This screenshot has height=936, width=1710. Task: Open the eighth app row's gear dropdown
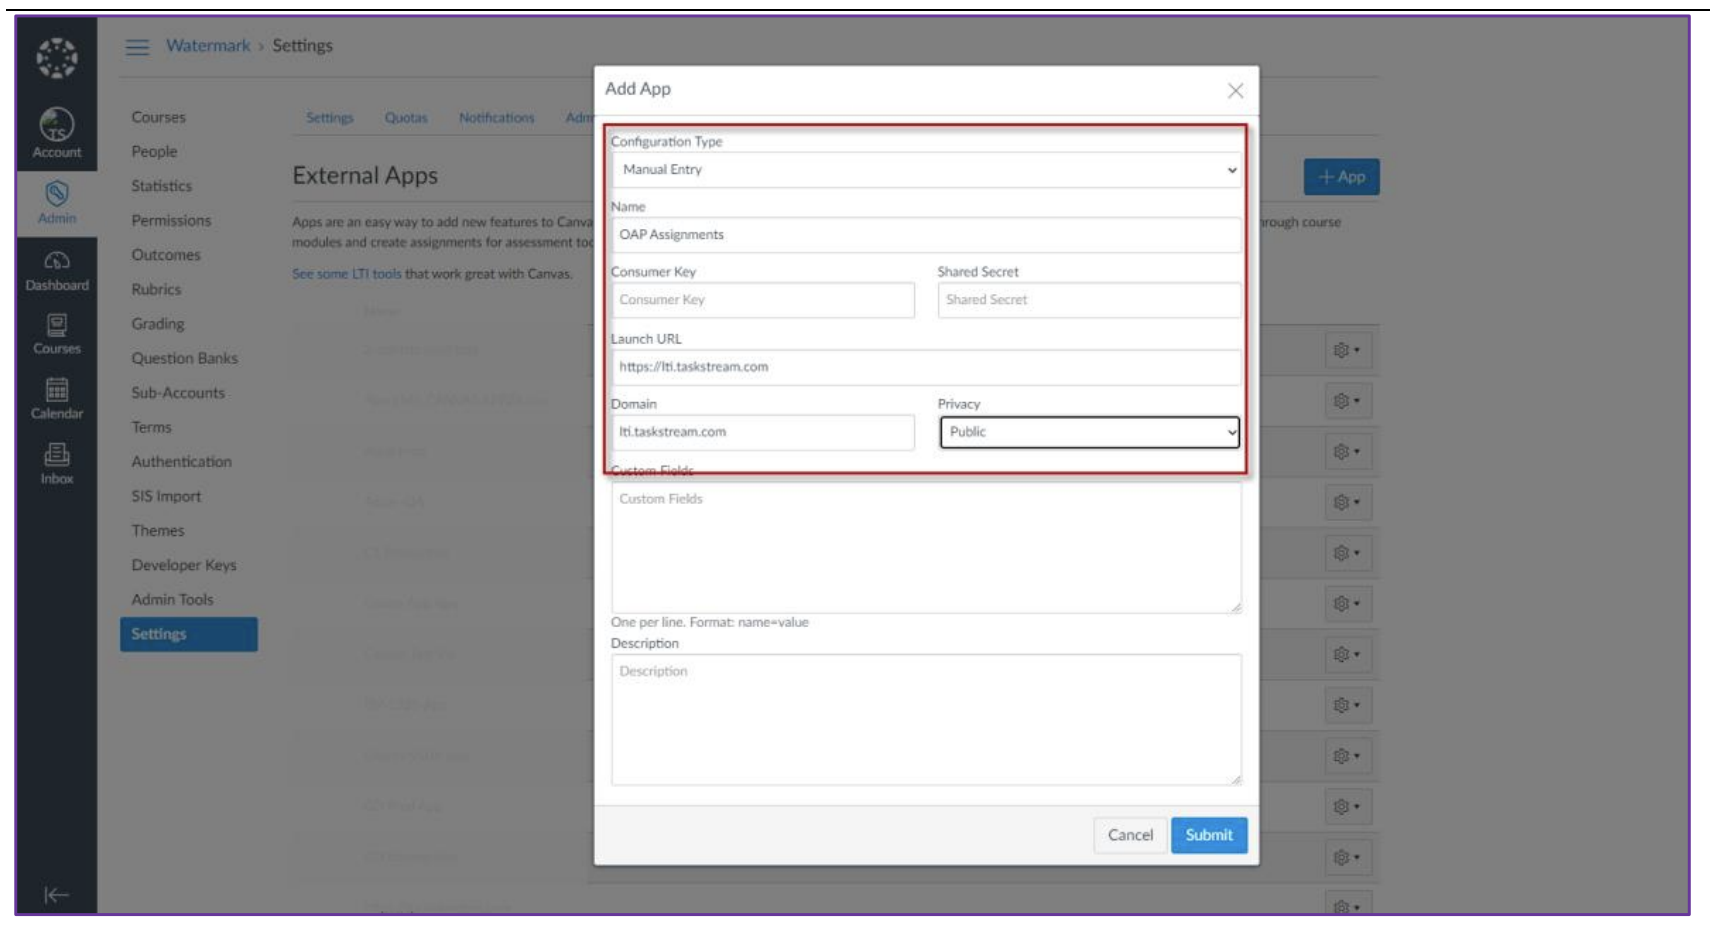click(1346, 706)
